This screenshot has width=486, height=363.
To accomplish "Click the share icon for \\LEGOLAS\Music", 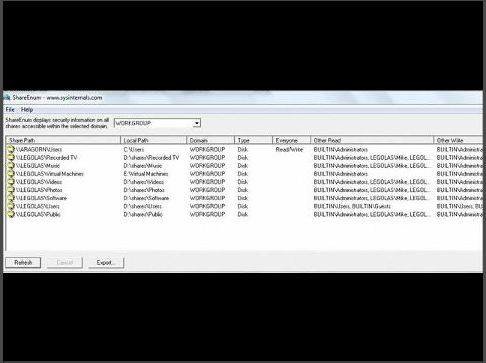I will pyautogui.click(x=11, y=165).
